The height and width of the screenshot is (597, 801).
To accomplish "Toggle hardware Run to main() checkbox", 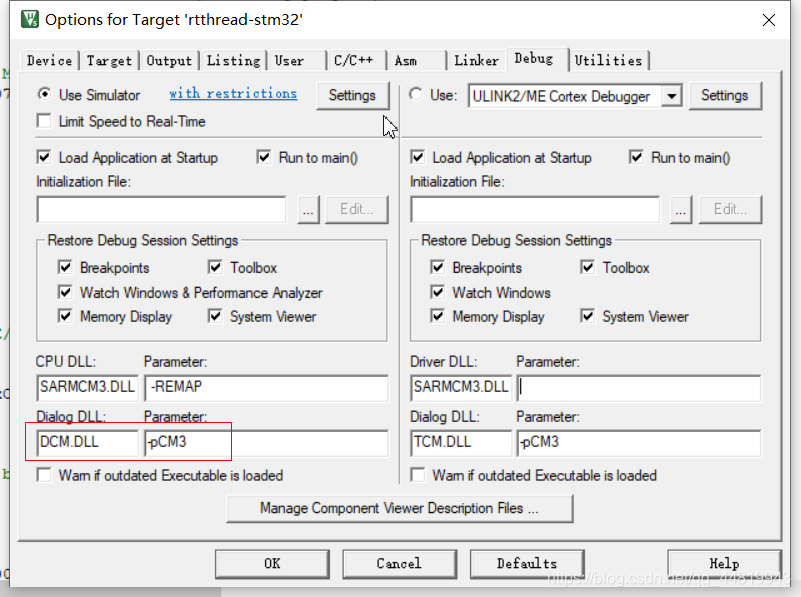I will tap(636, 157).
